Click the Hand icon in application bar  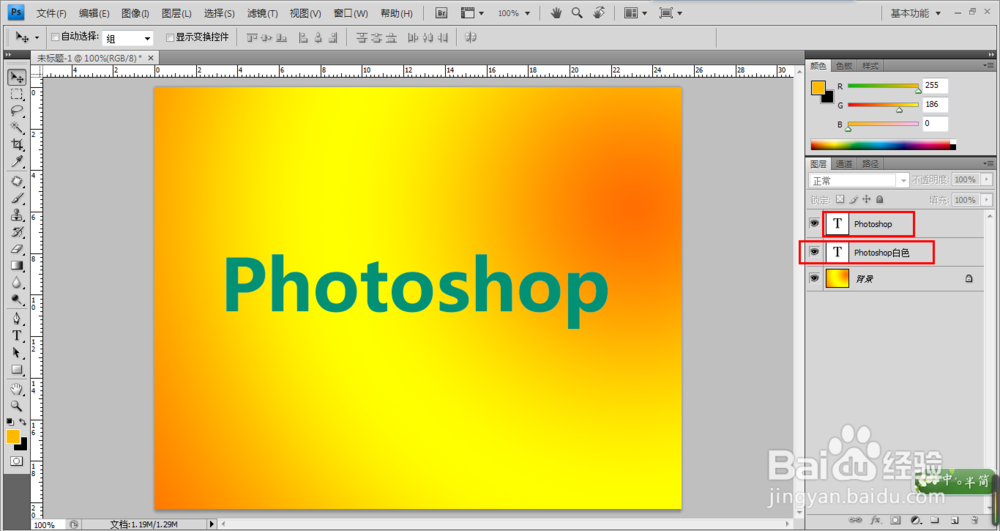[556, 13]
